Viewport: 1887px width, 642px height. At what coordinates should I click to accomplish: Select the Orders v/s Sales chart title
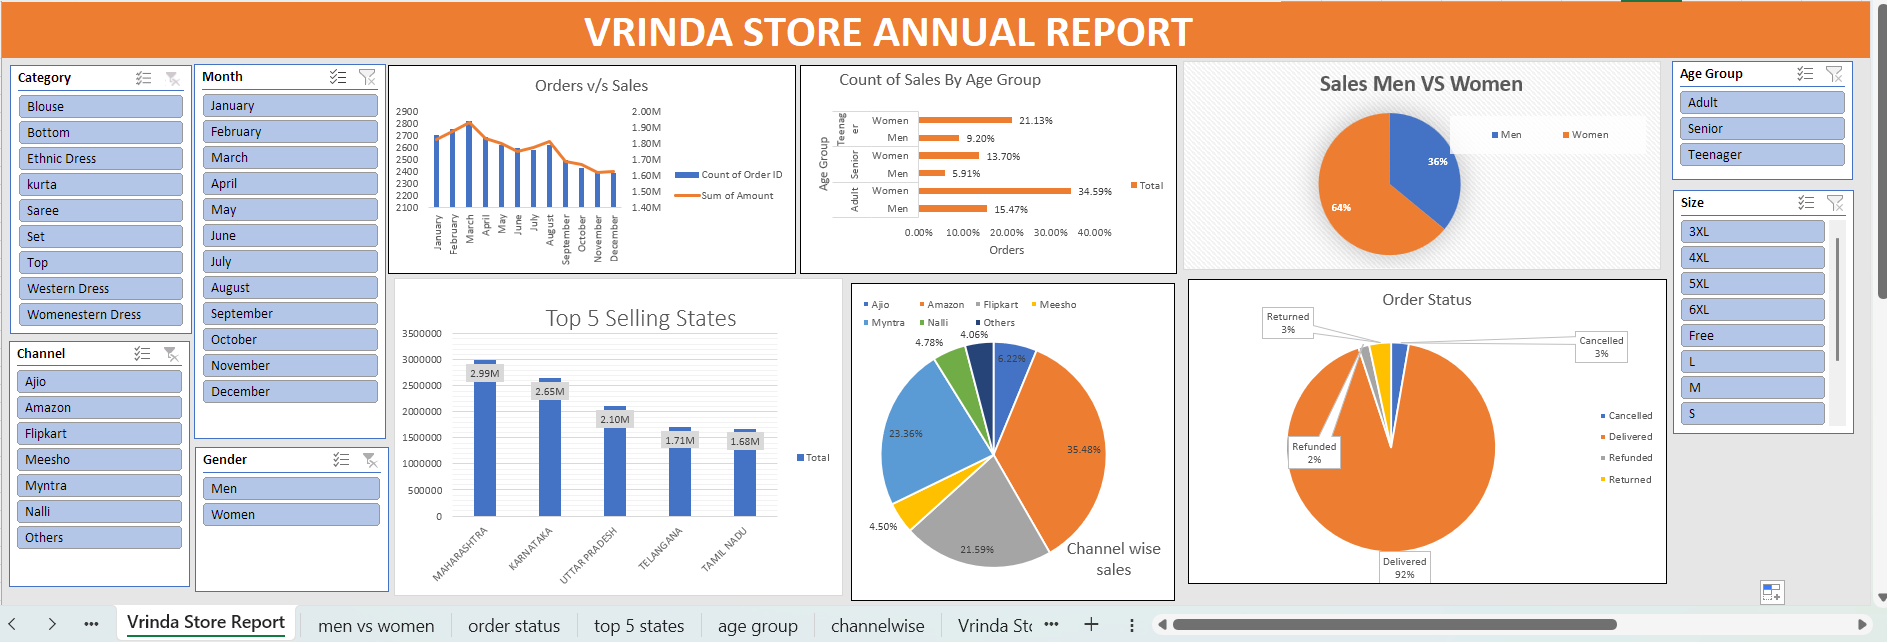(591, 86)
